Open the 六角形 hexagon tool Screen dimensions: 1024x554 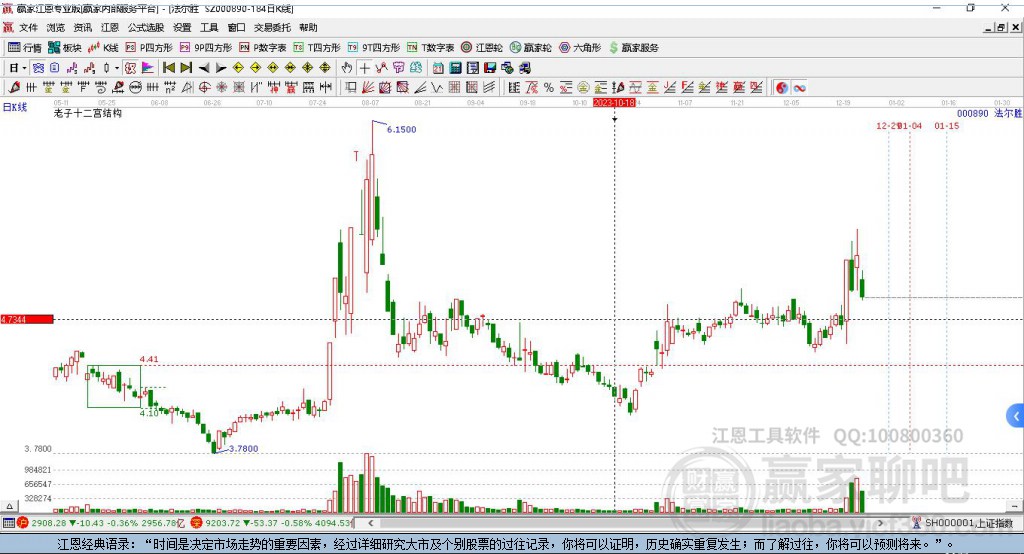click(580, 48)
